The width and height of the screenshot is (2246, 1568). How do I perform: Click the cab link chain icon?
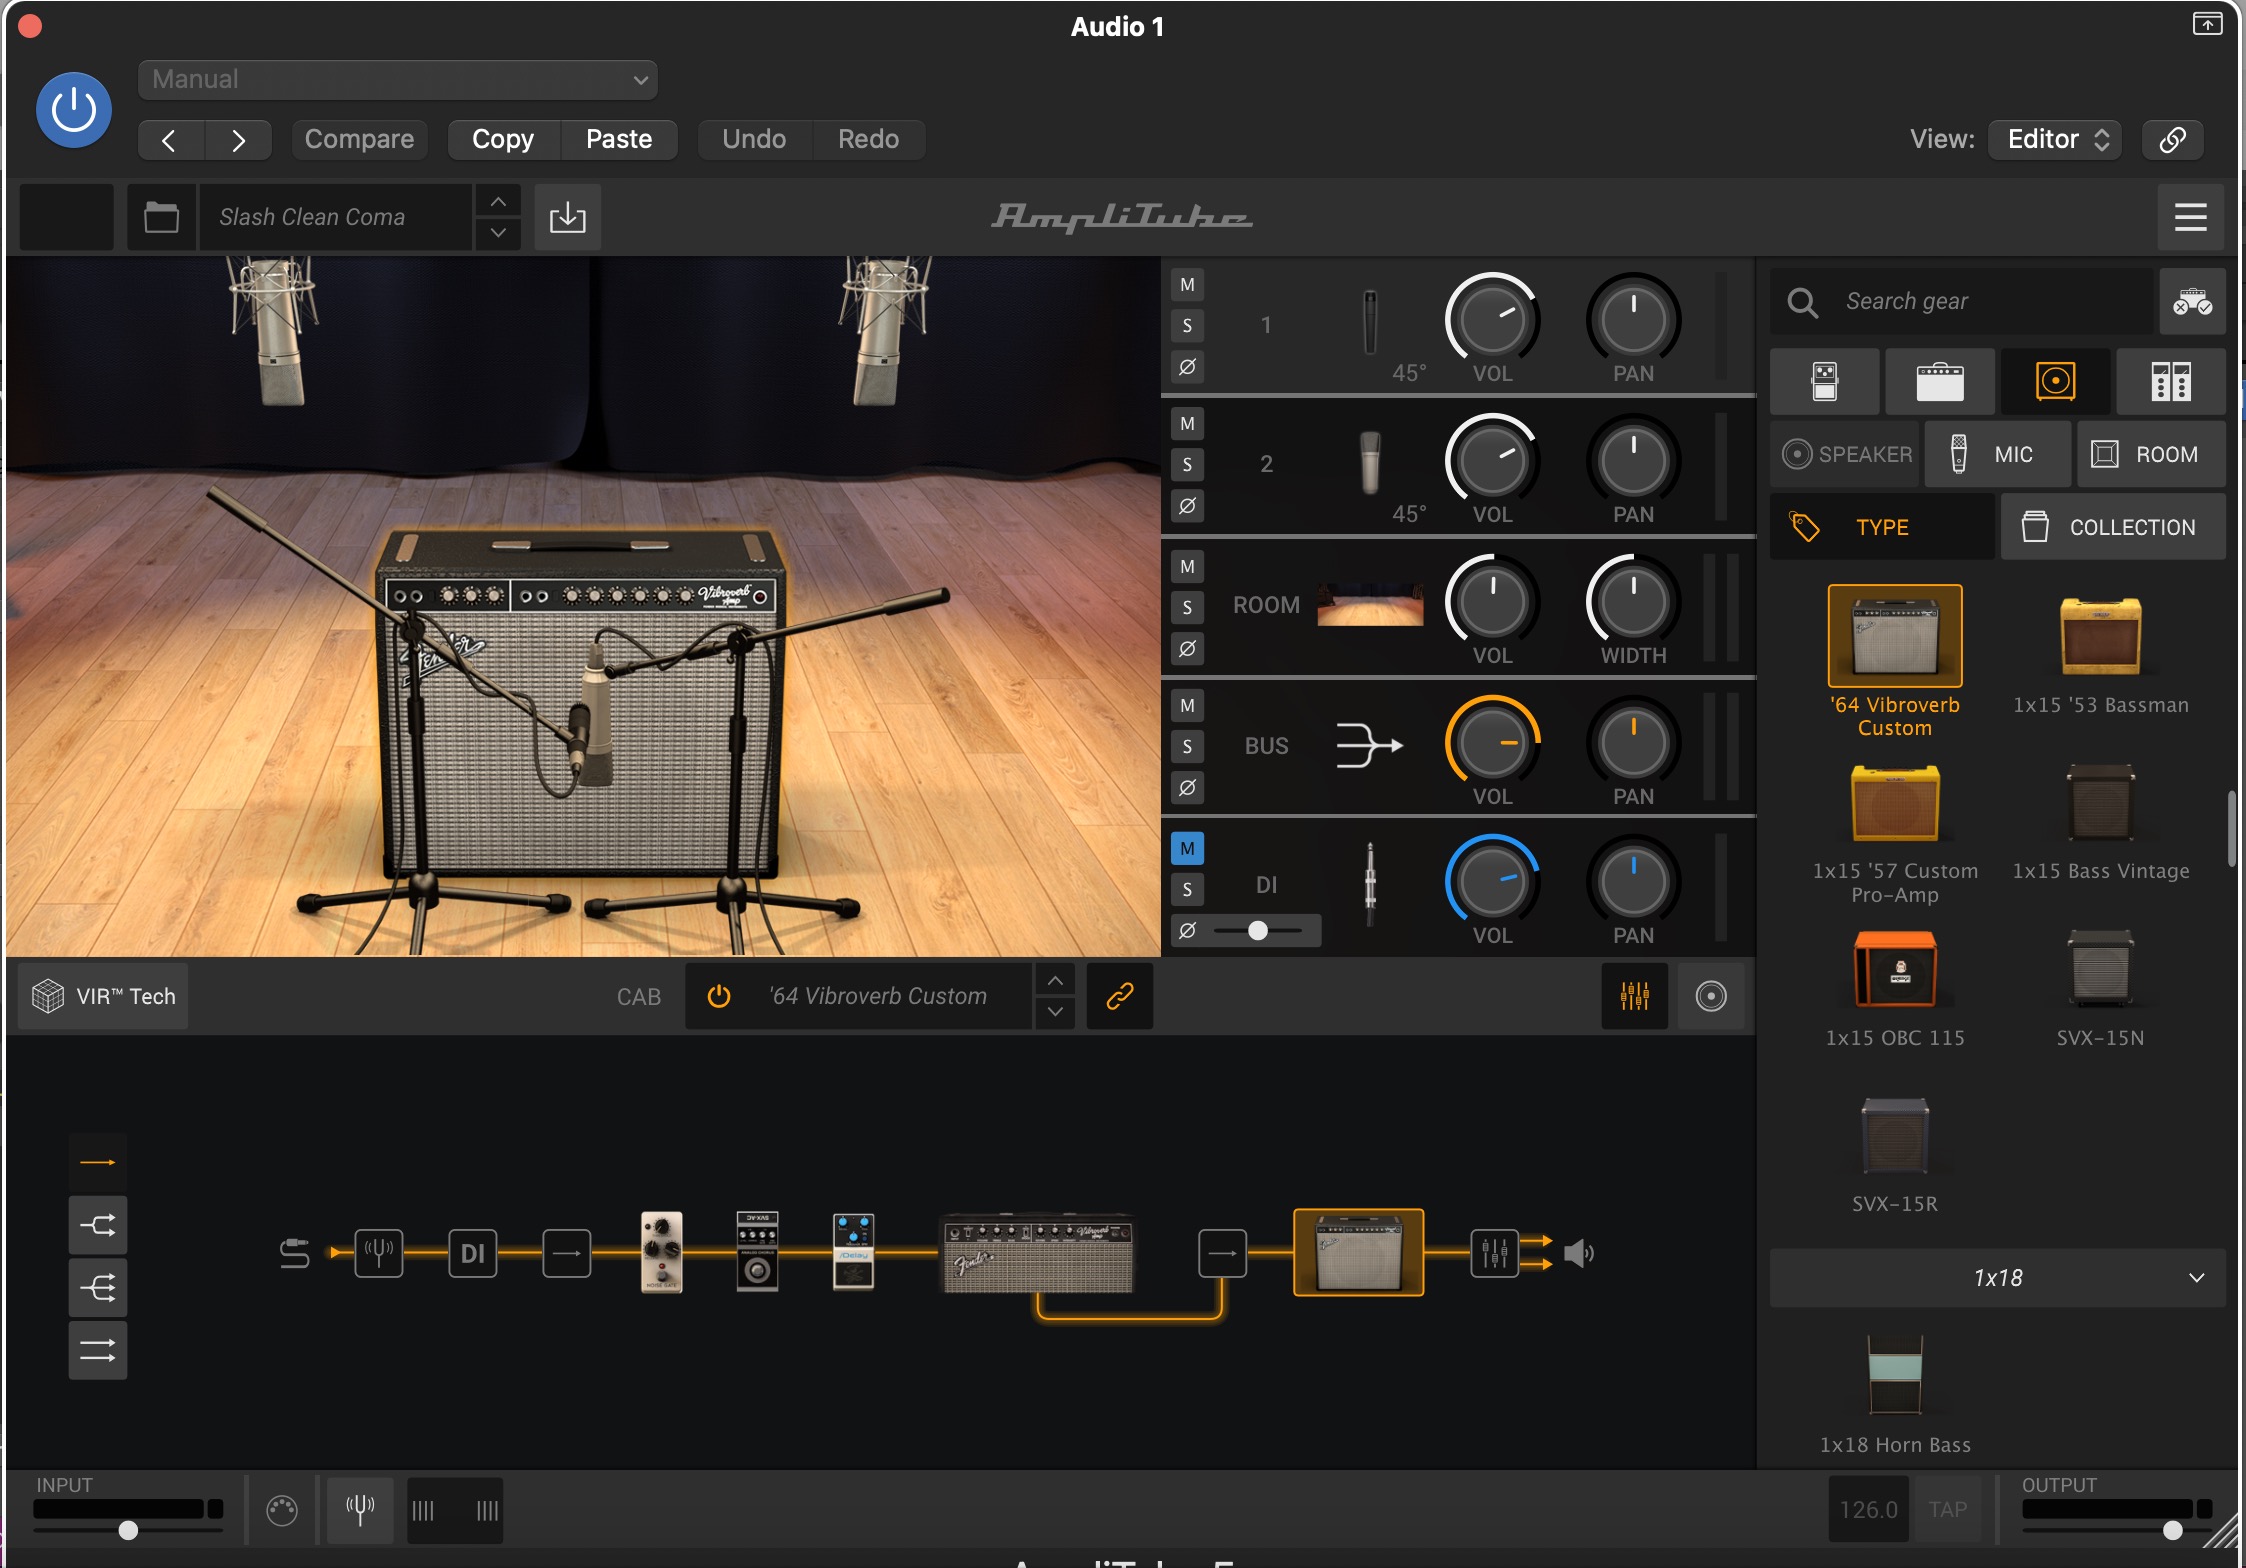click(1120, 996)
